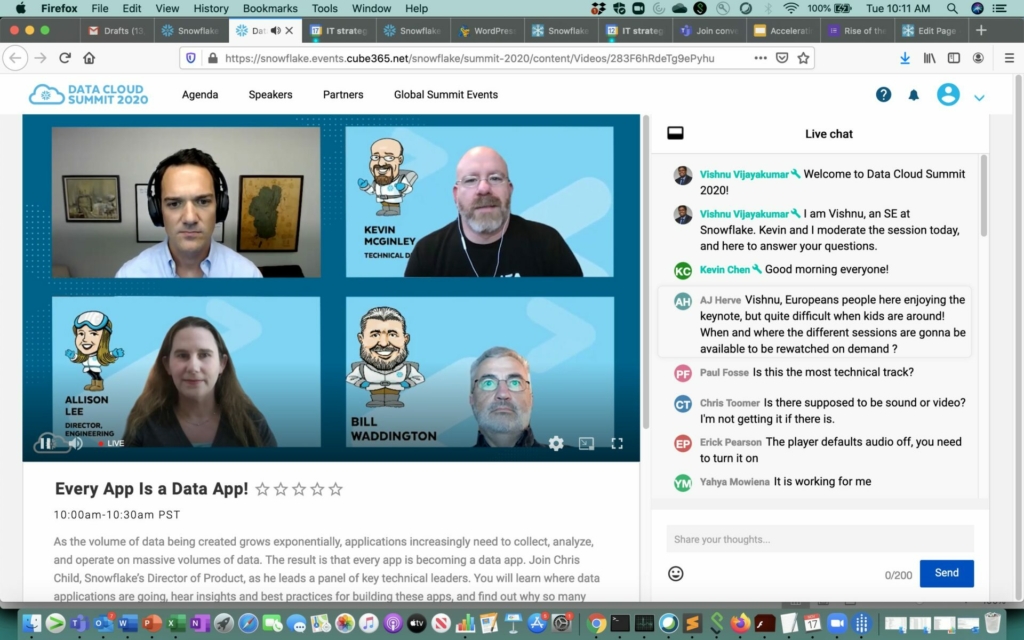Image resolution: width=1024 pixels, height=640 pixels.
Task: Open the user profile avatar menu
Action: (948, 94)
